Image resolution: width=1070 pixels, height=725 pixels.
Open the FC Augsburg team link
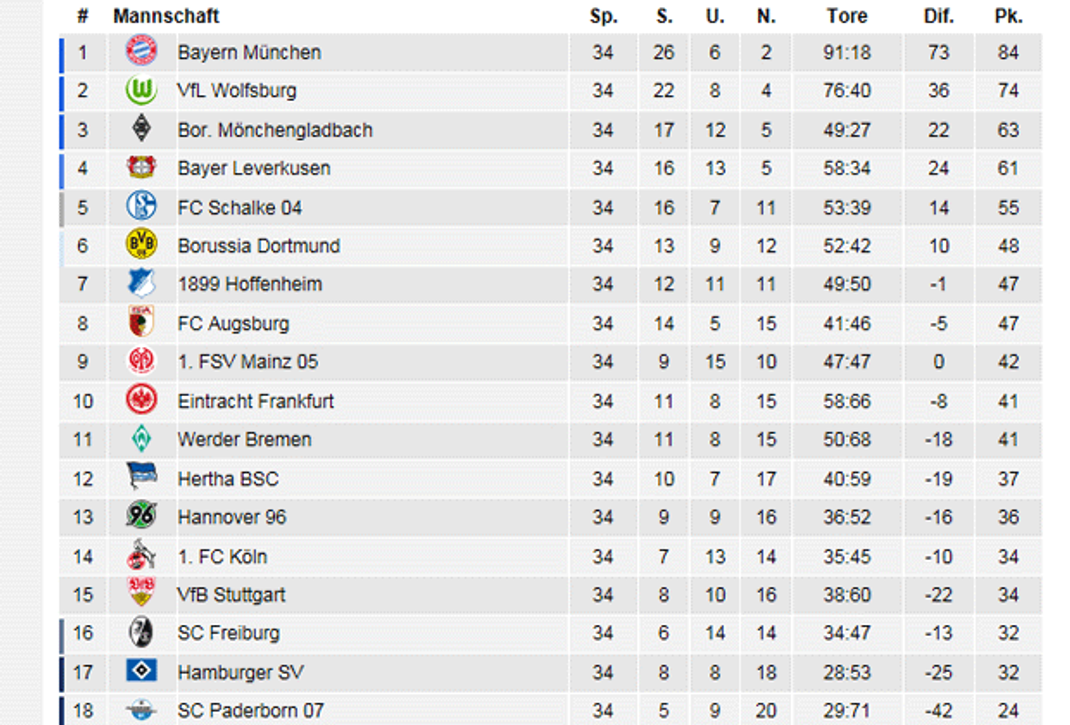coord(233,324)
